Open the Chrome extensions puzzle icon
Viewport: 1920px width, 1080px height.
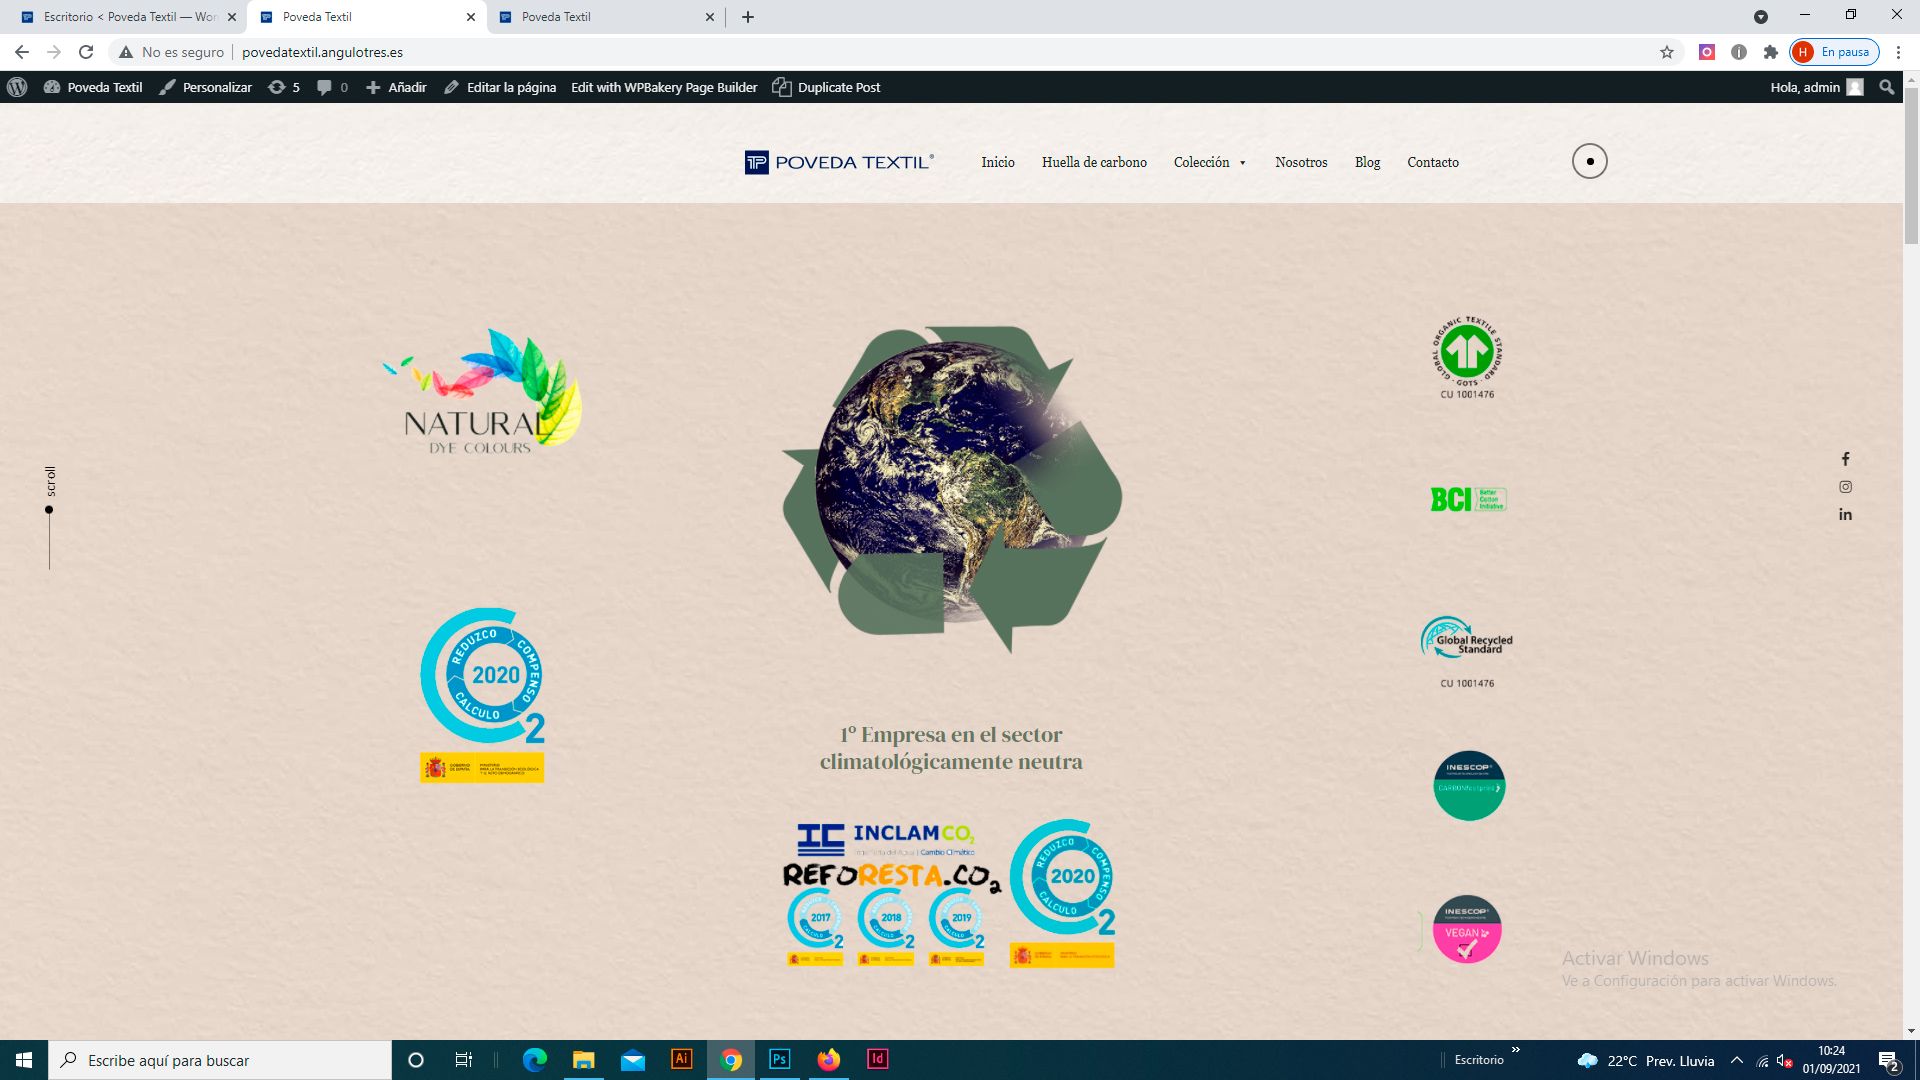coord(1771,52)
